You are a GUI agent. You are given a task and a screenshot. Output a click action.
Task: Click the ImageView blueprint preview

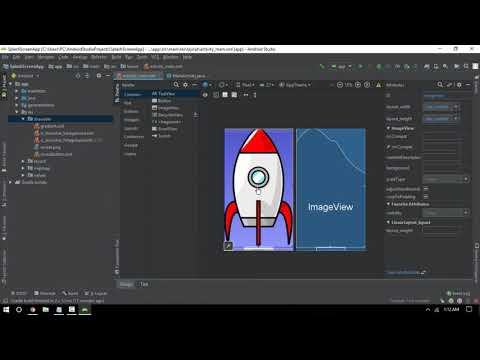coord(331,189)
